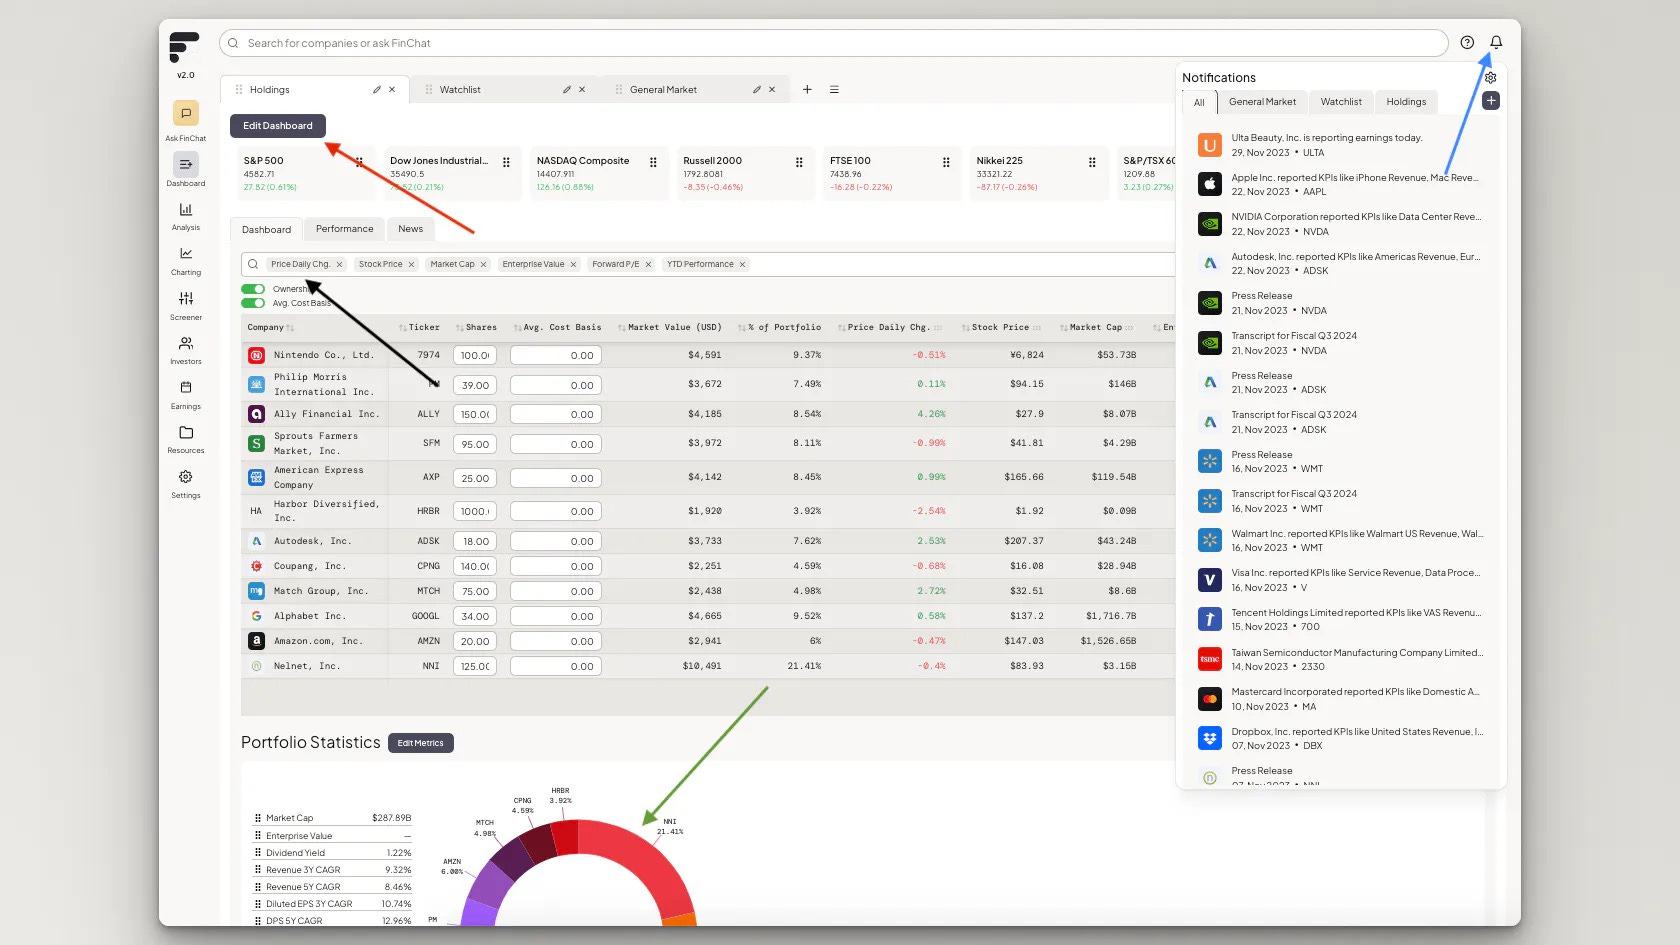Open Charting from the sidebar
The height and width of the screenshot is (945, 1680).
185,260
